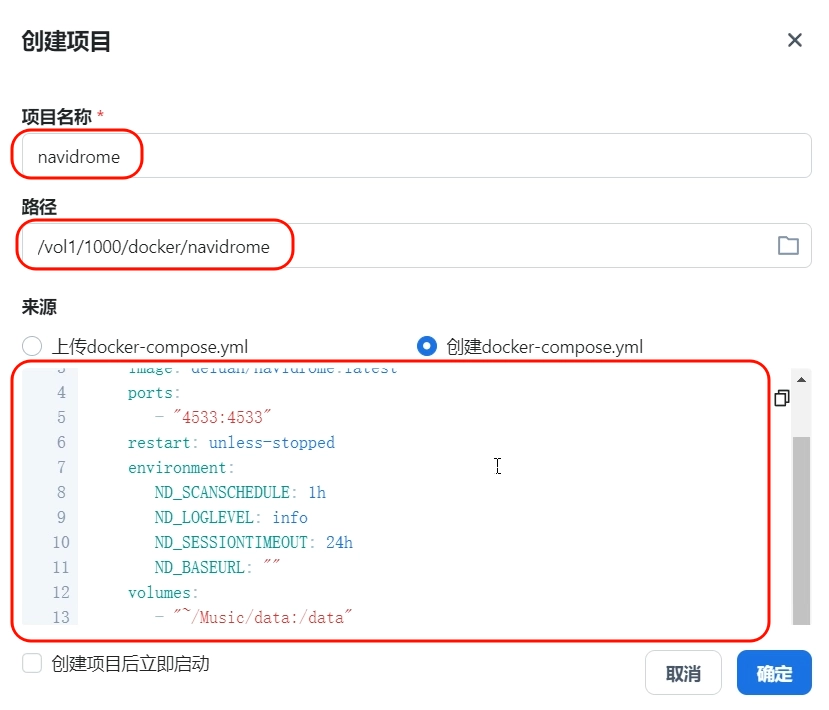Screen dimensions: 829x710
Task: Open the folder browser for 路径
Action: click(x=788, y=246)
